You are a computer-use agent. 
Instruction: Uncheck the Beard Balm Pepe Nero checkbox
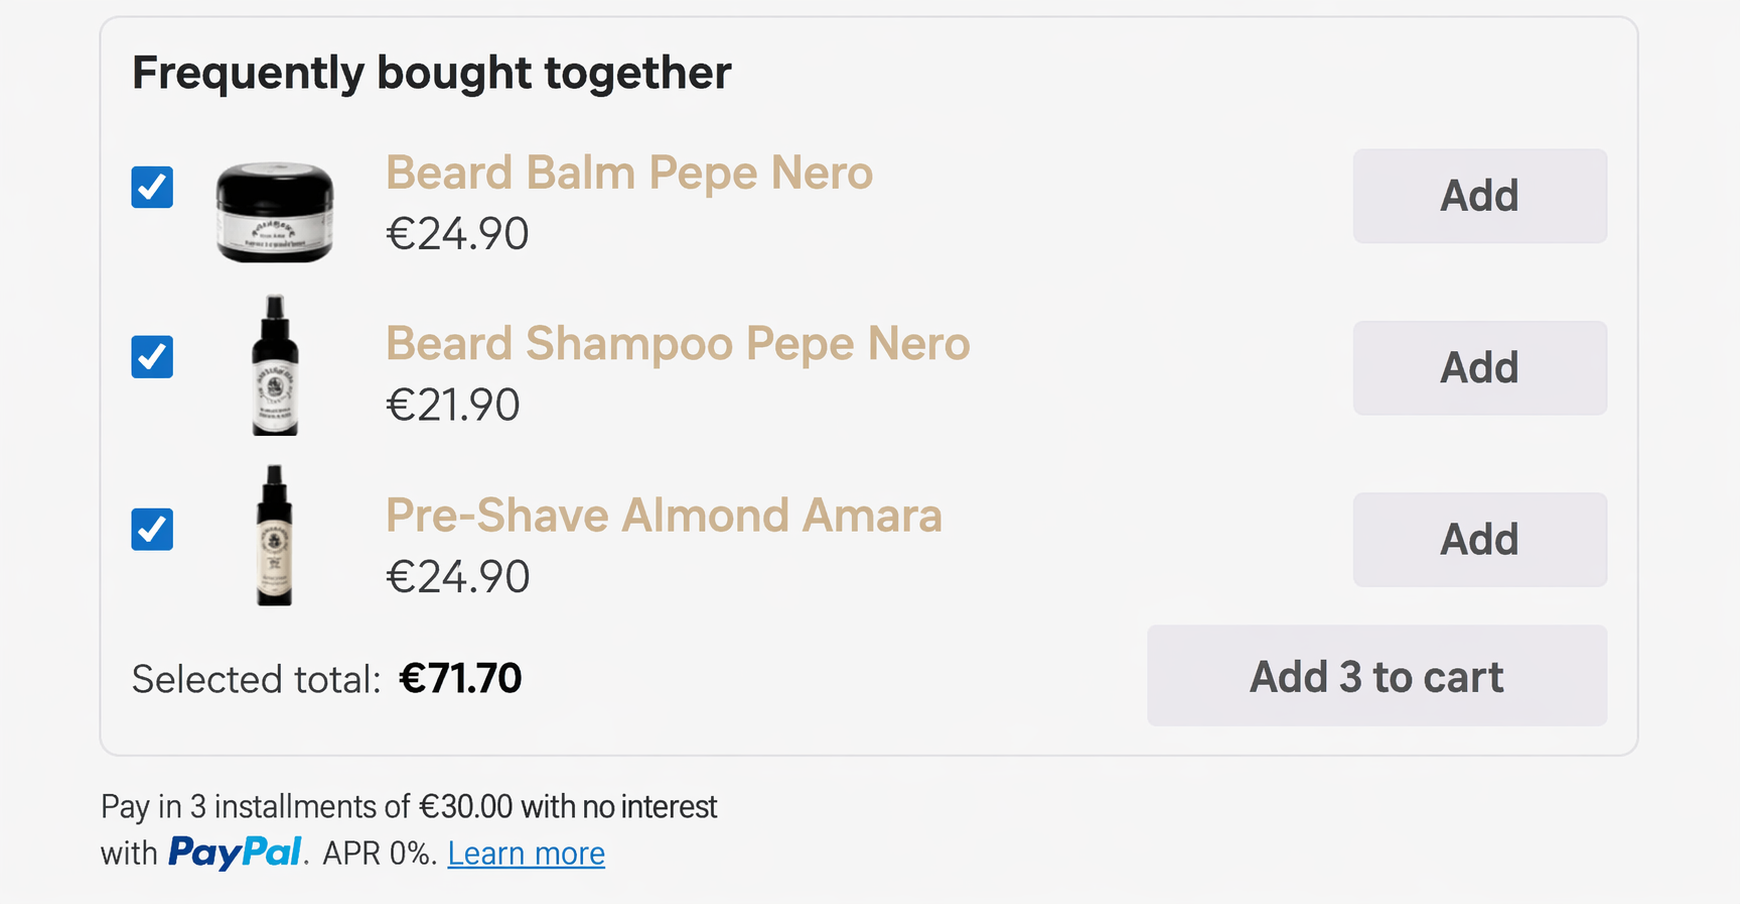[x=152, y=187]
